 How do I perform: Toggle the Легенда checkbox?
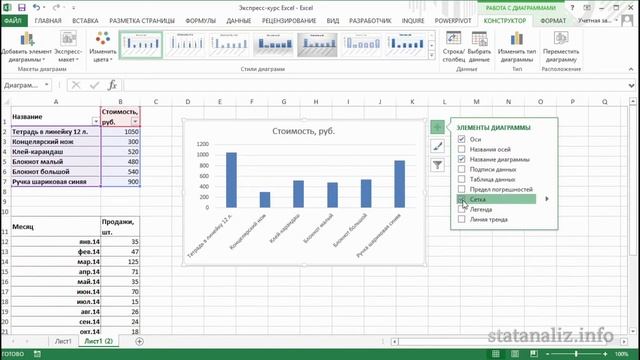[461, 209]
